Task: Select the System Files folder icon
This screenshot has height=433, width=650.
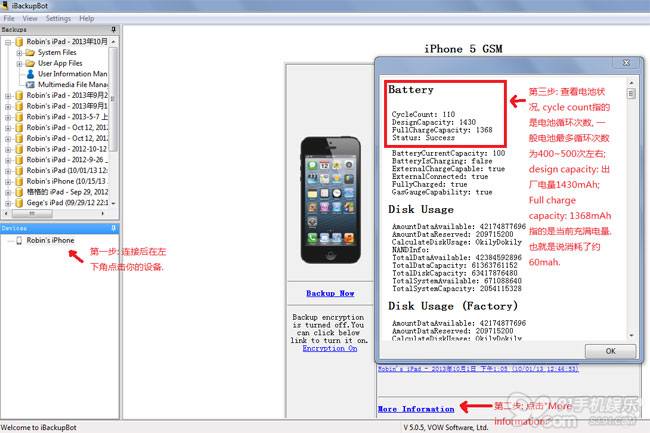Action: click(x=30, y=53)
